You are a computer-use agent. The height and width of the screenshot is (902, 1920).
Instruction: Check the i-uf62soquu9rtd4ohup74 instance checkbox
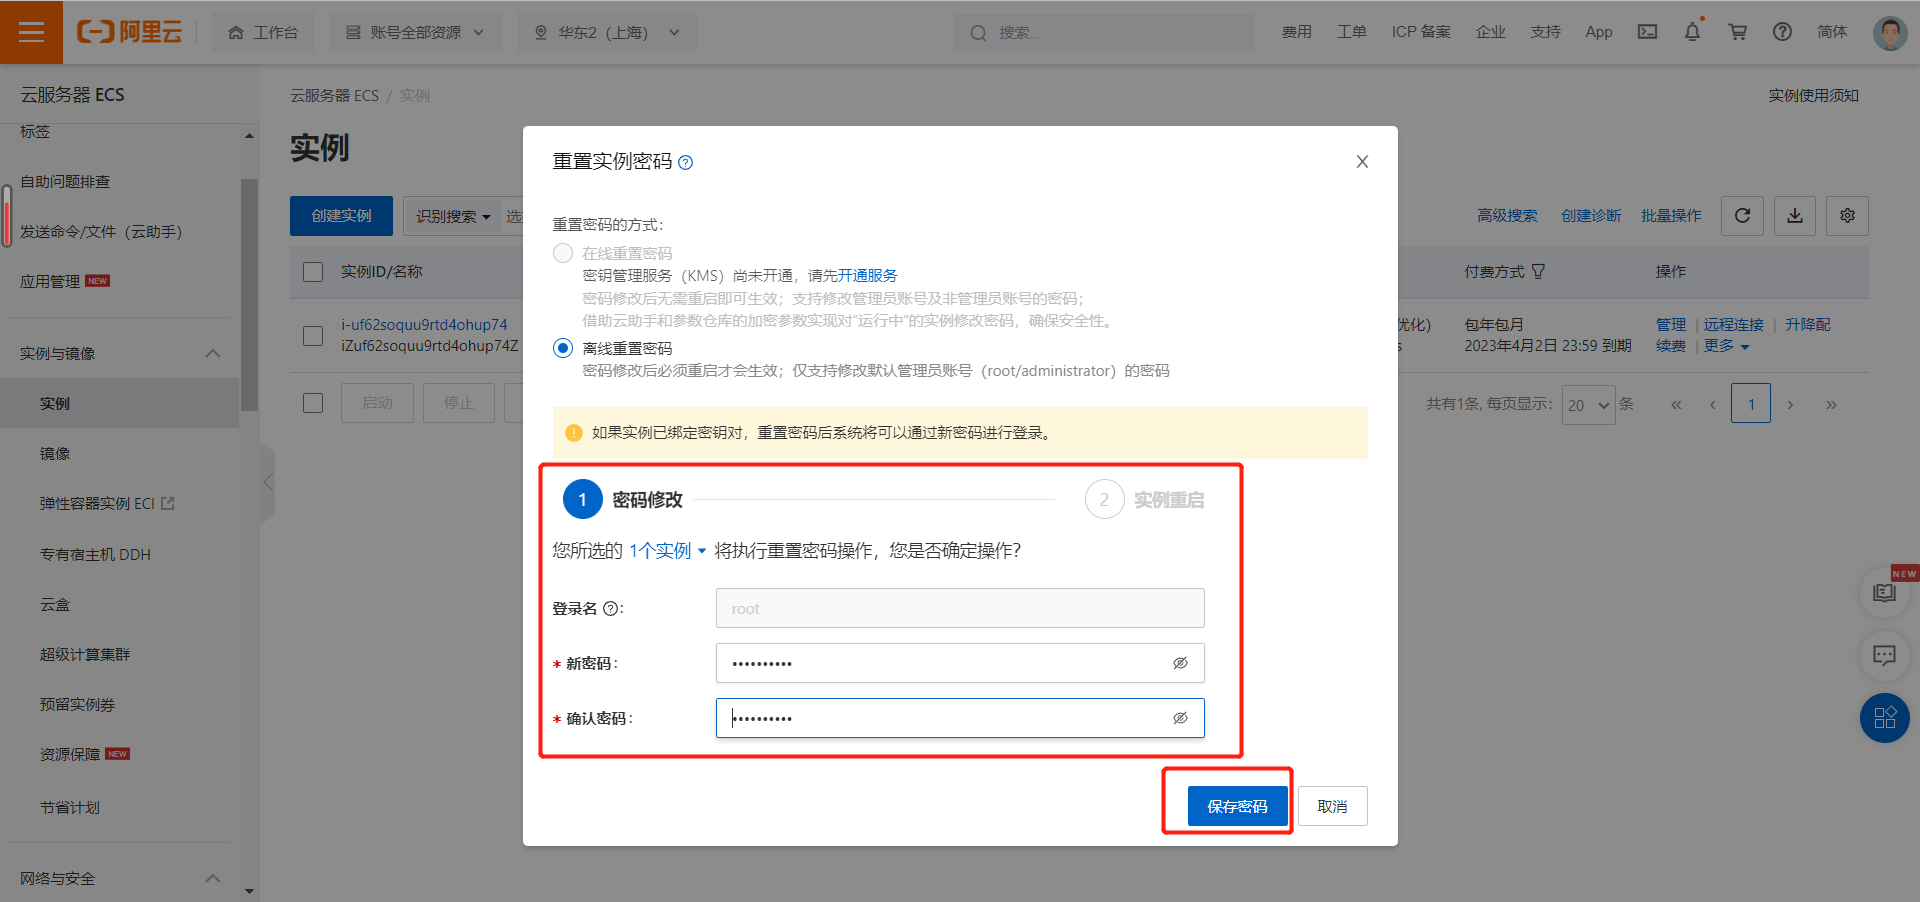pyautogui.click(x=313, y=336)
